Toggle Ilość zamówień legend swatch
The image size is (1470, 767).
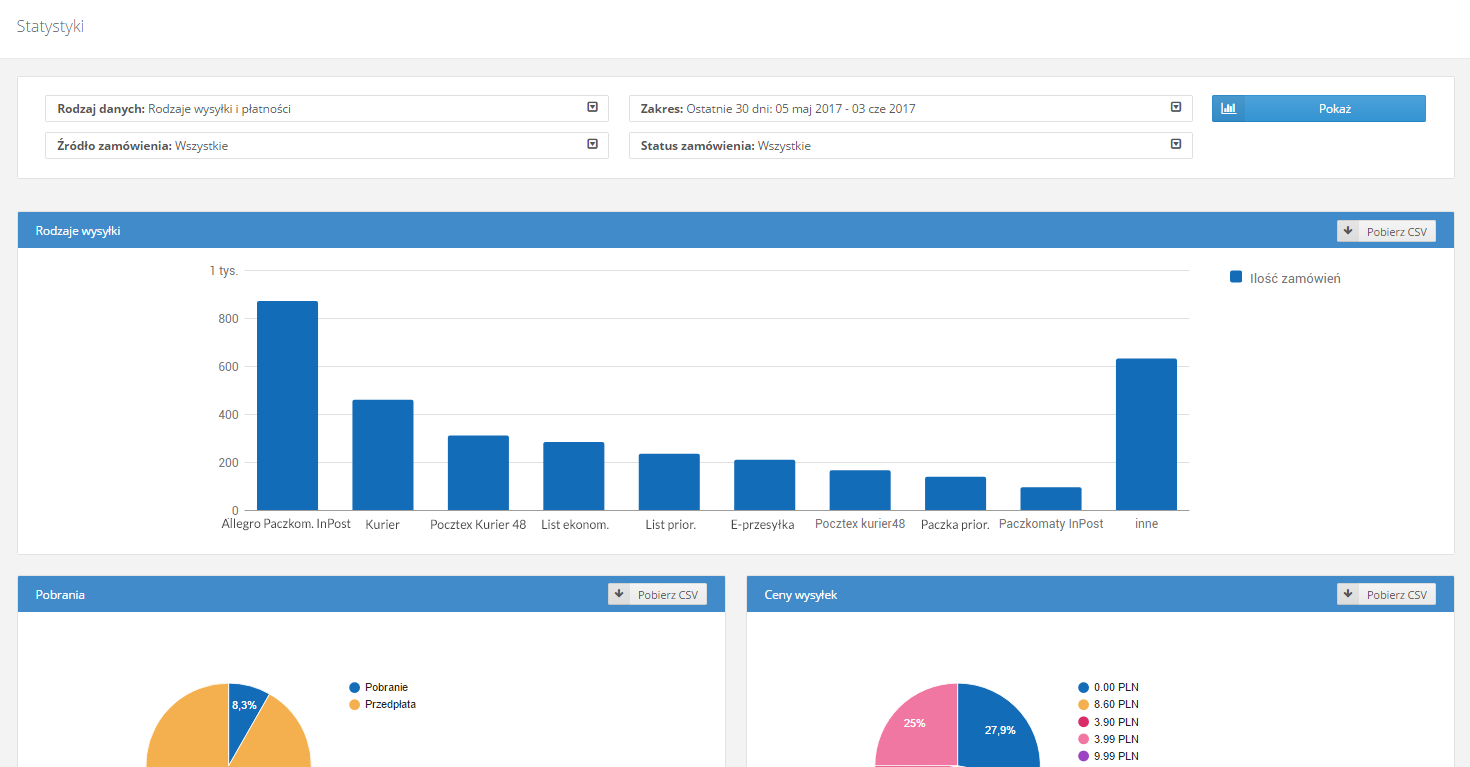1236,277
